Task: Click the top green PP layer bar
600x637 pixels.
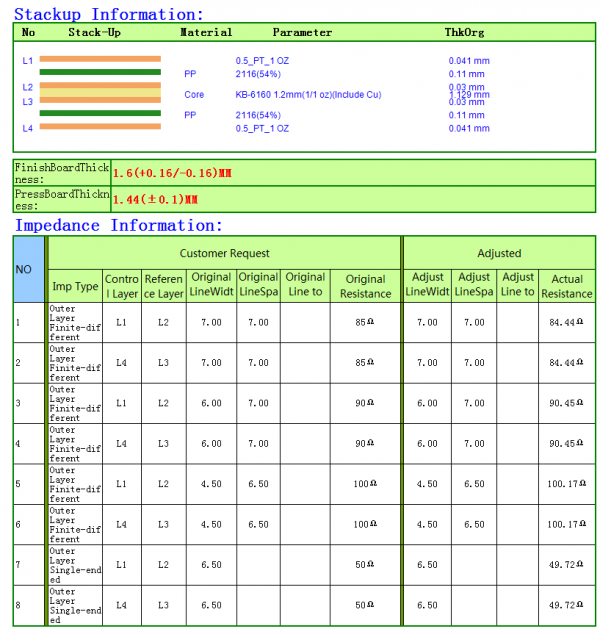Action: pos(100,72)
